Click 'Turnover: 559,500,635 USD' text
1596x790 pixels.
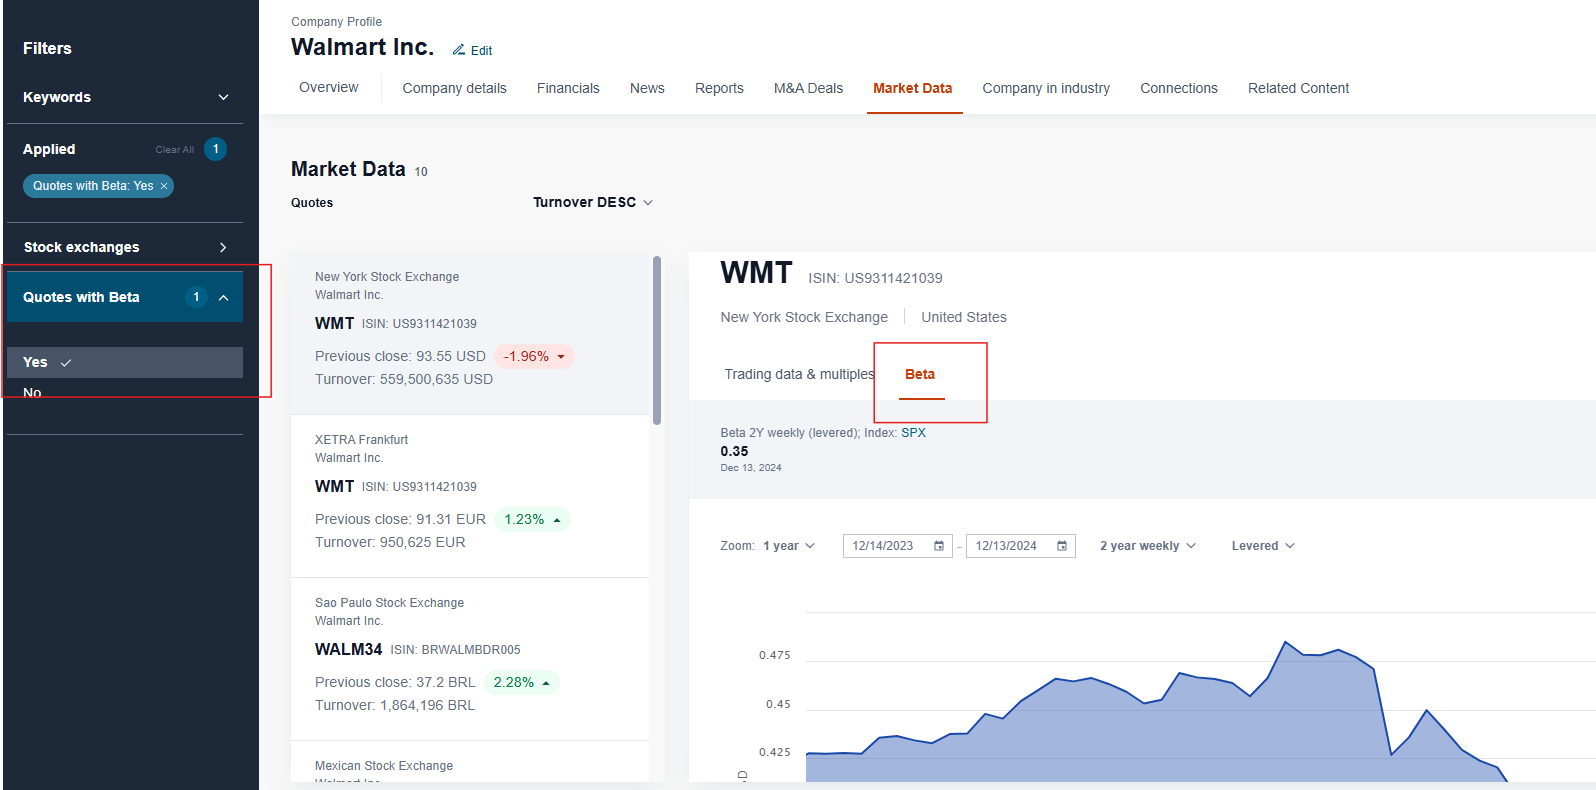[404, 379]
